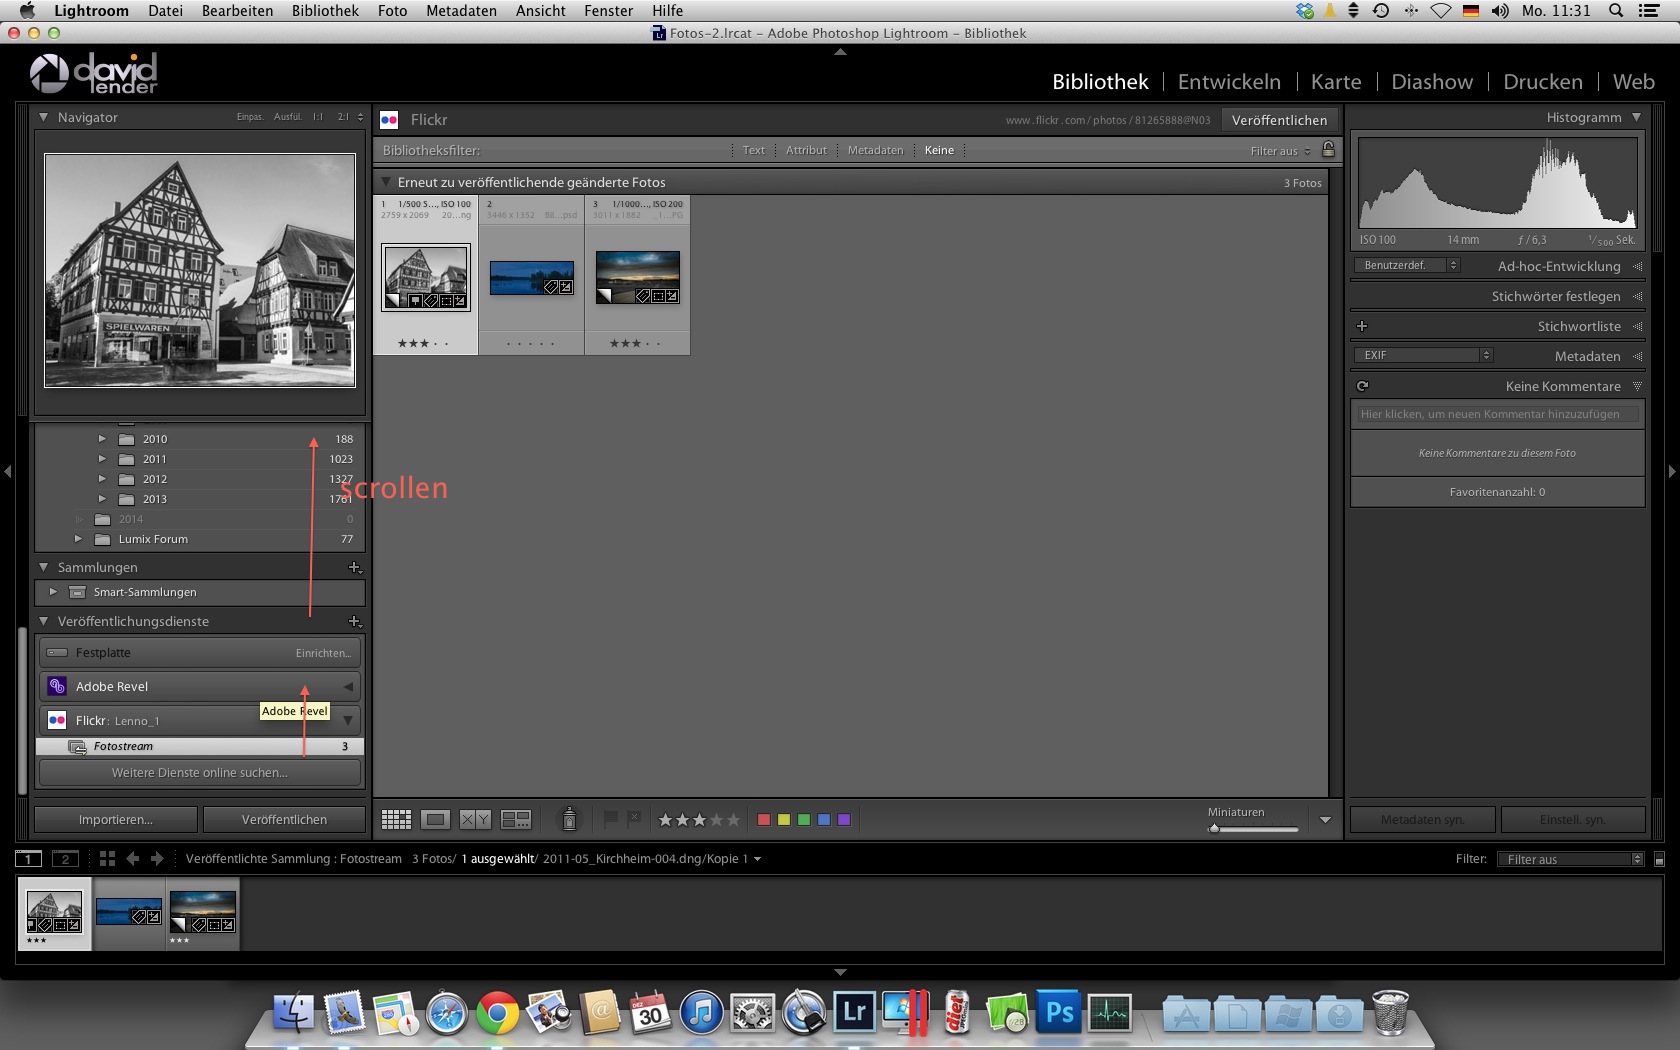Image resolution: width=1680 pixels, height=1050 pixels.
Task: Set up Festplatte via Einrichten
Action: pyautogui.click(x=323, y=653)
